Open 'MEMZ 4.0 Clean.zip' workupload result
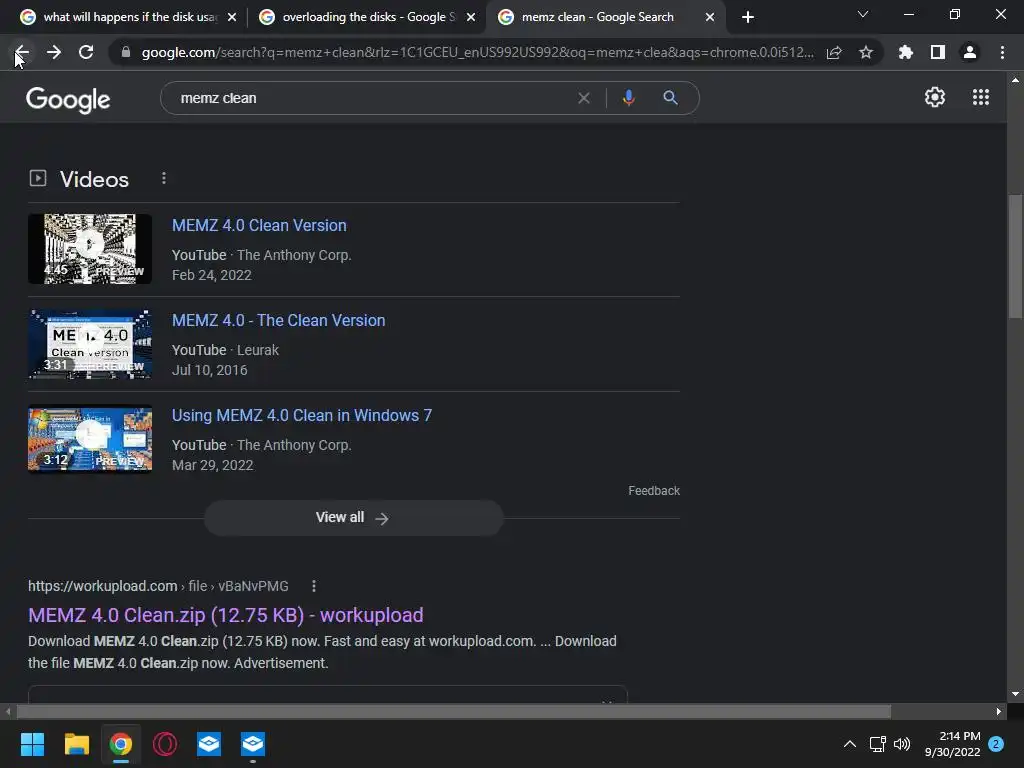Viewport: 1024px width, 768px height. (x=225, y=615)
